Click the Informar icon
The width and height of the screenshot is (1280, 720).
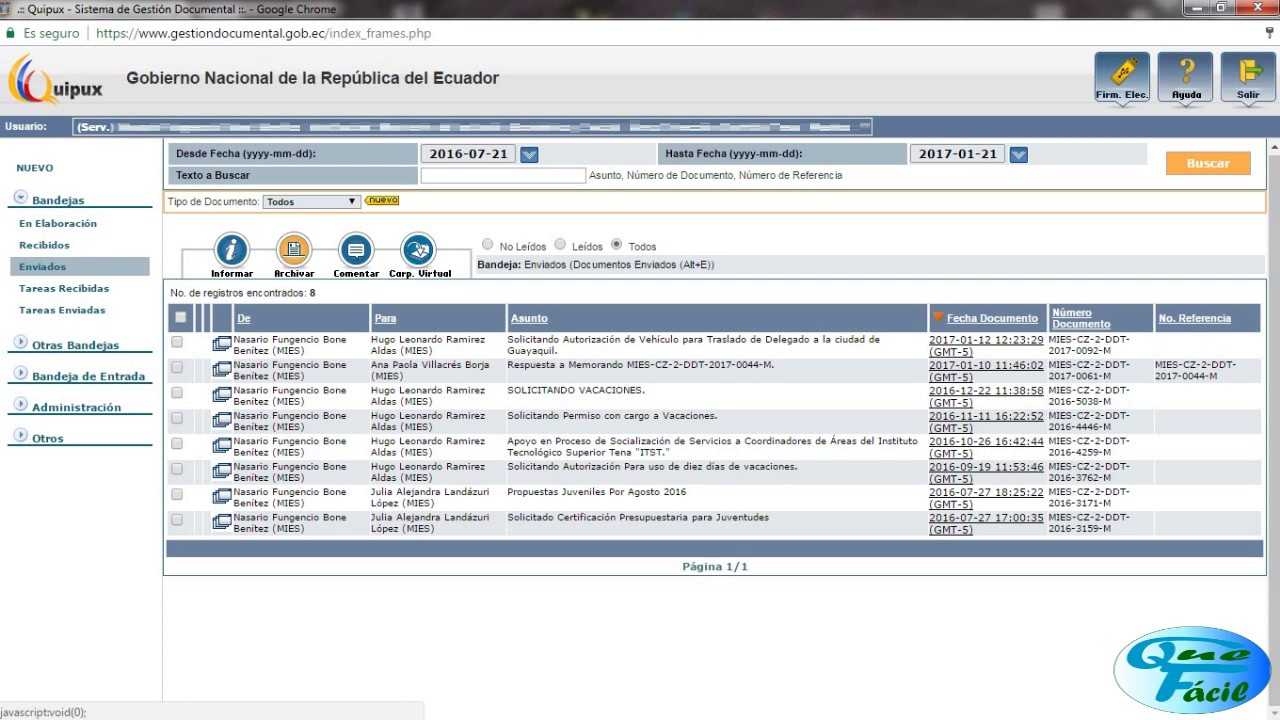(x=232, y=255)
